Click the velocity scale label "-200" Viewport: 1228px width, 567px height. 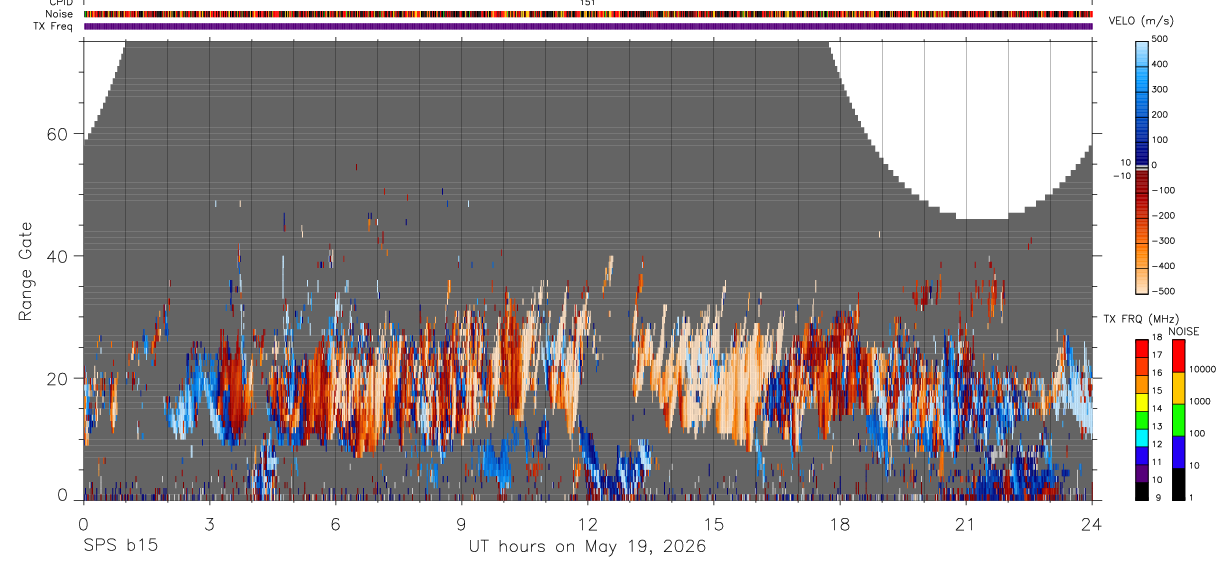pos(1162,216)
